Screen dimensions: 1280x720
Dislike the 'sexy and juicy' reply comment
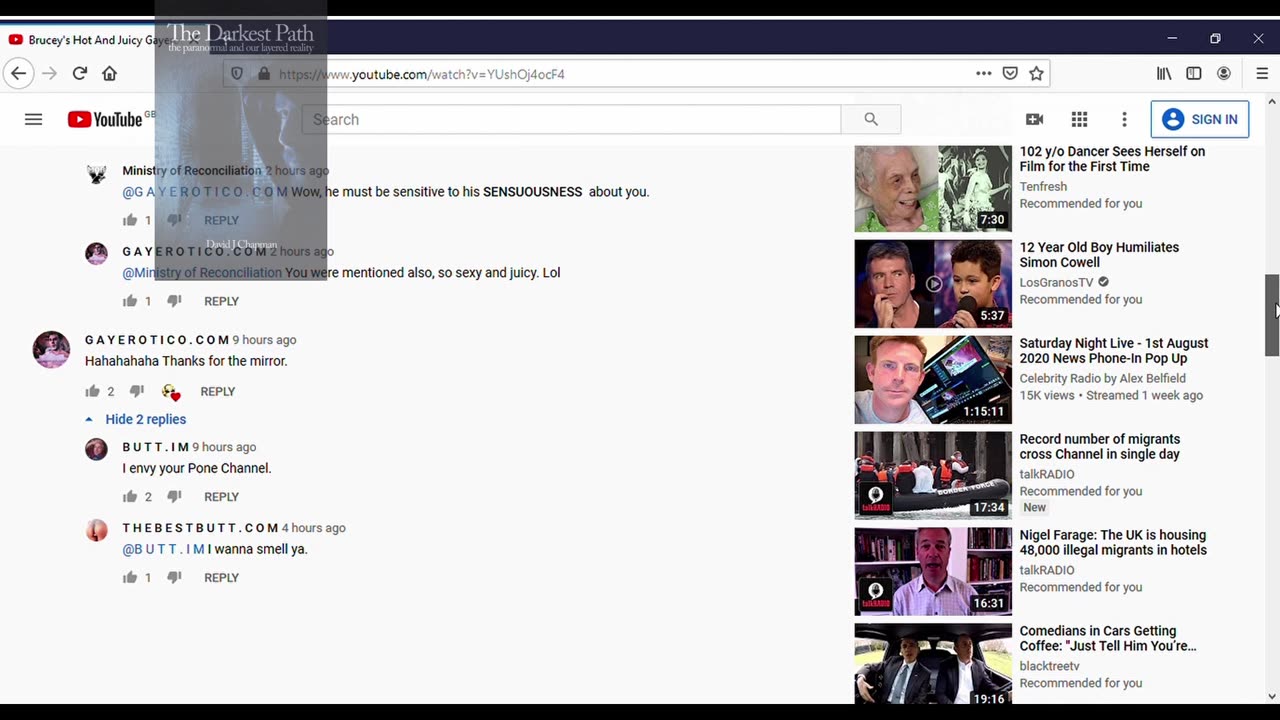[x=174, y=301]
